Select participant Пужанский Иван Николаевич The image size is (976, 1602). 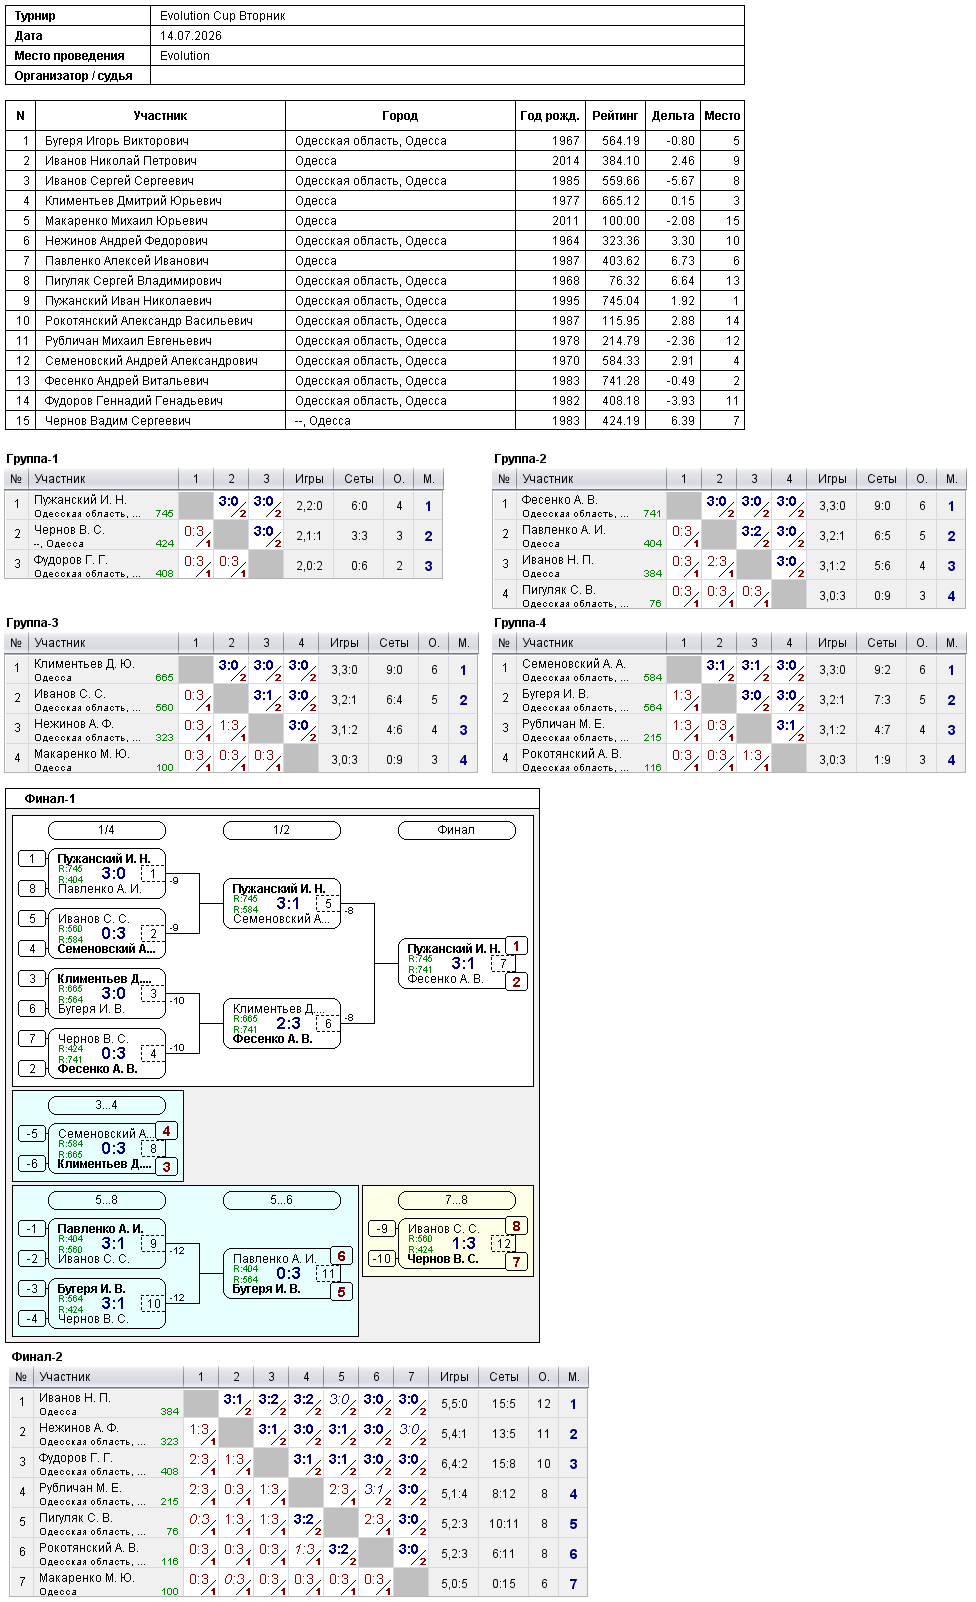tap(128, 301)
